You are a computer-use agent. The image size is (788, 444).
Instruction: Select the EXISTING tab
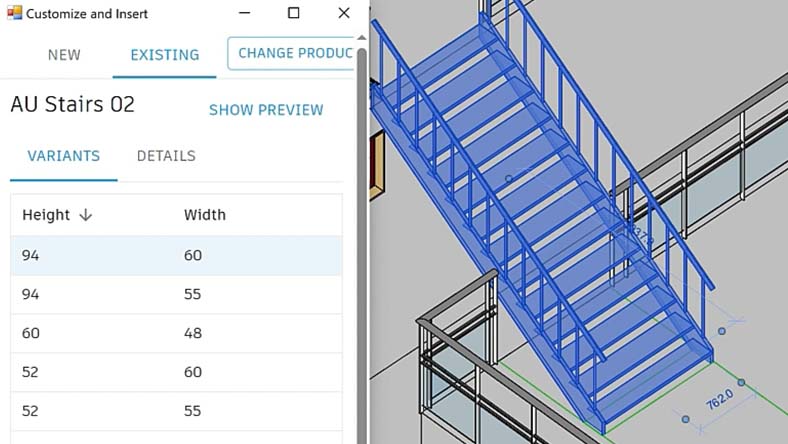pos(165,55)
